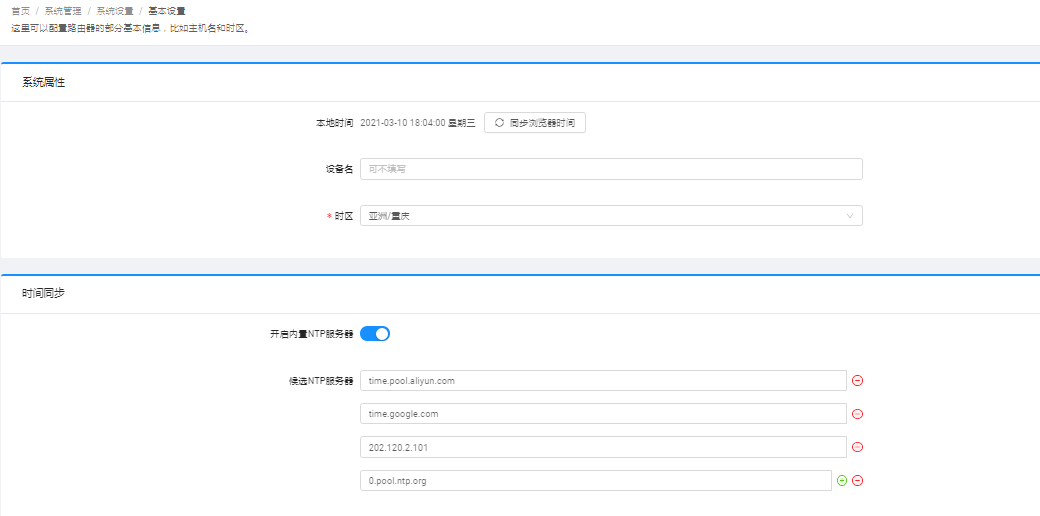
Task: Click the local time value 2021-03-10 18:04:00
Action: pyautogui.click(x=417, y=123)
